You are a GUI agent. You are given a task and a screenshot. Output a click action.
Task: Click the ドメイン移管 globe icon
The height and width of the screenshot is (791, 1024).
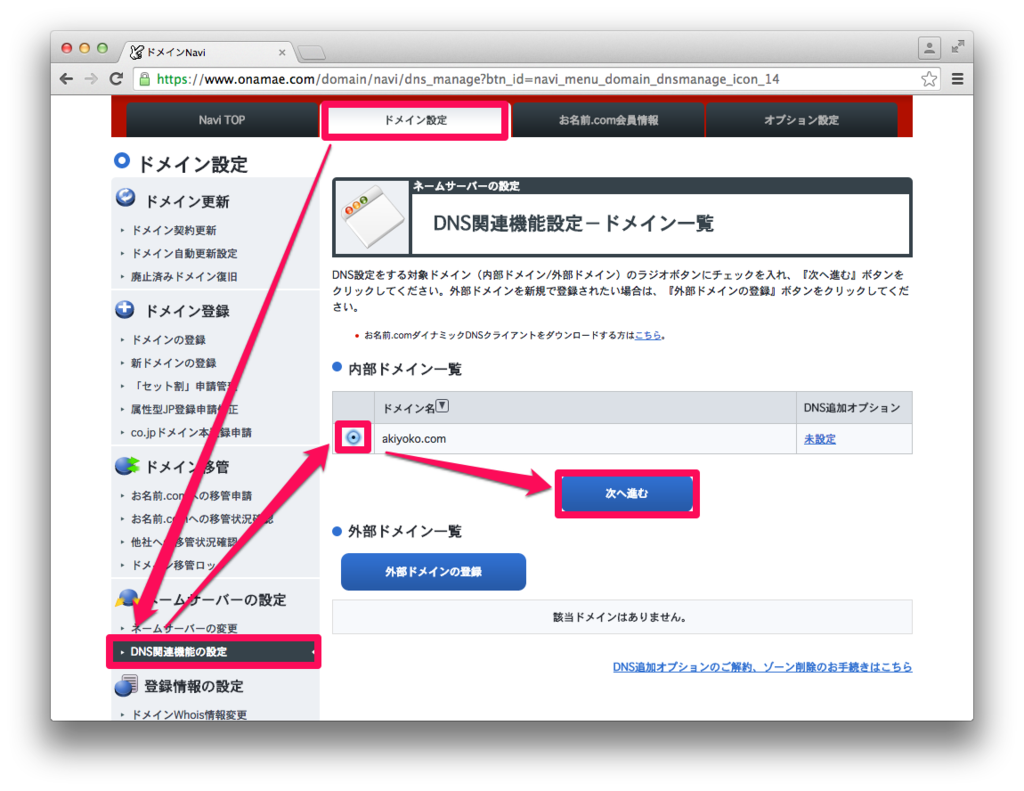tap(127, 466)
